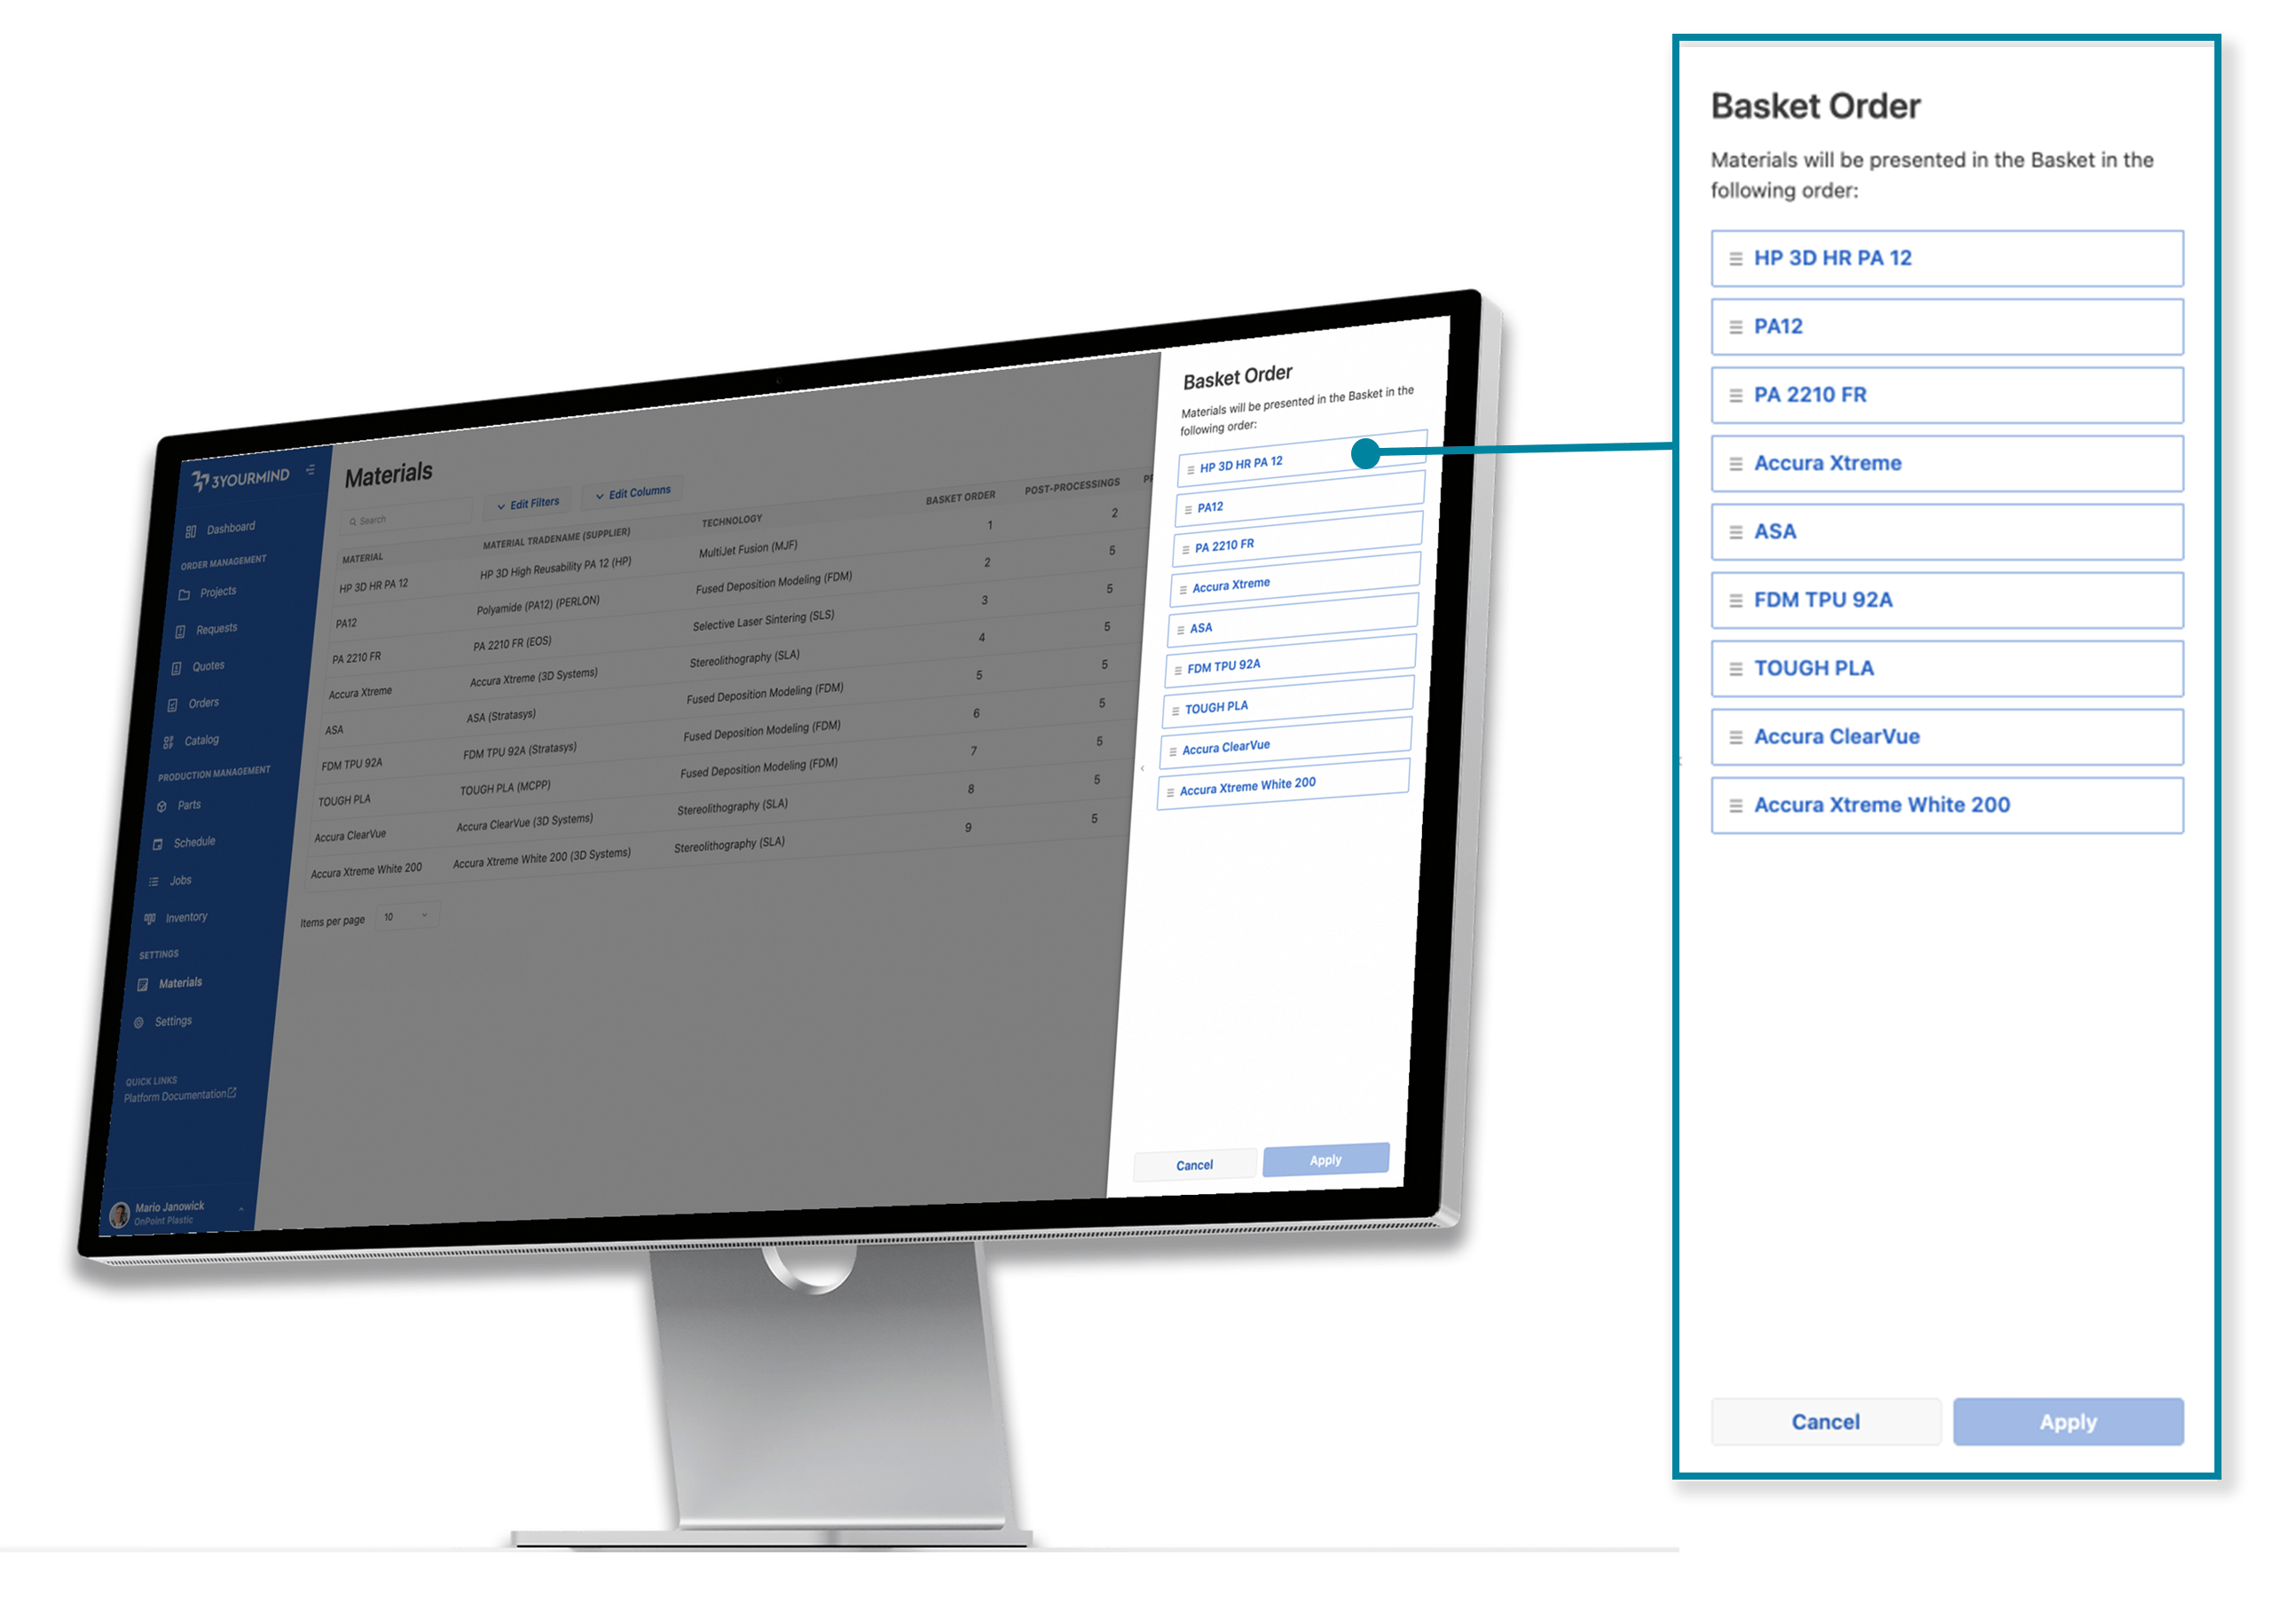
Task: Sort by MATERIAL TRADENAME (SUPPLIER) column header
Action: (557, 538)
